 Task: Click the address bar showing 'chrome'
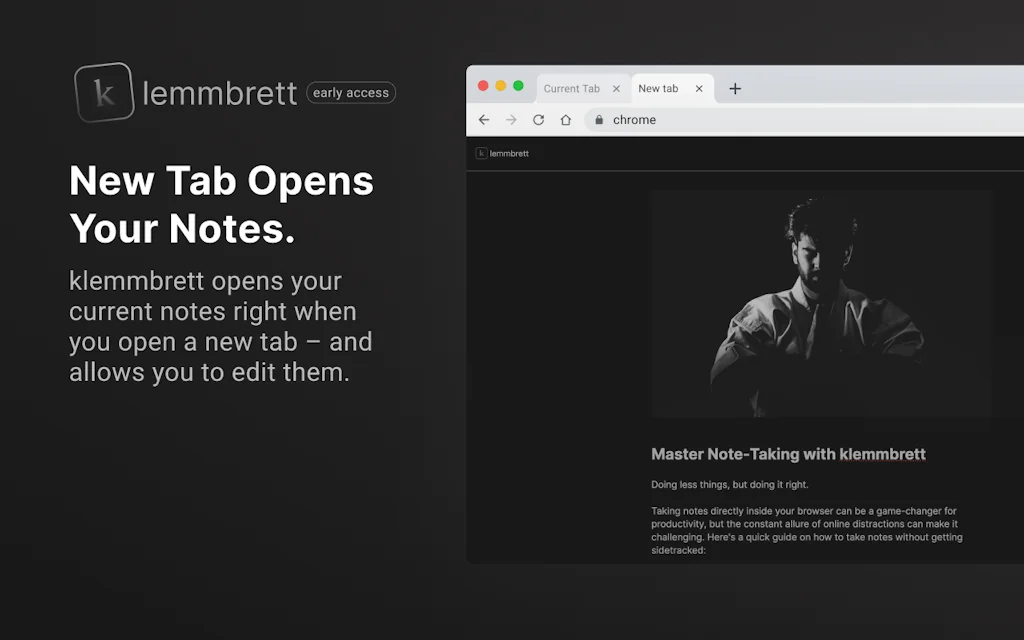coord(634,119)
